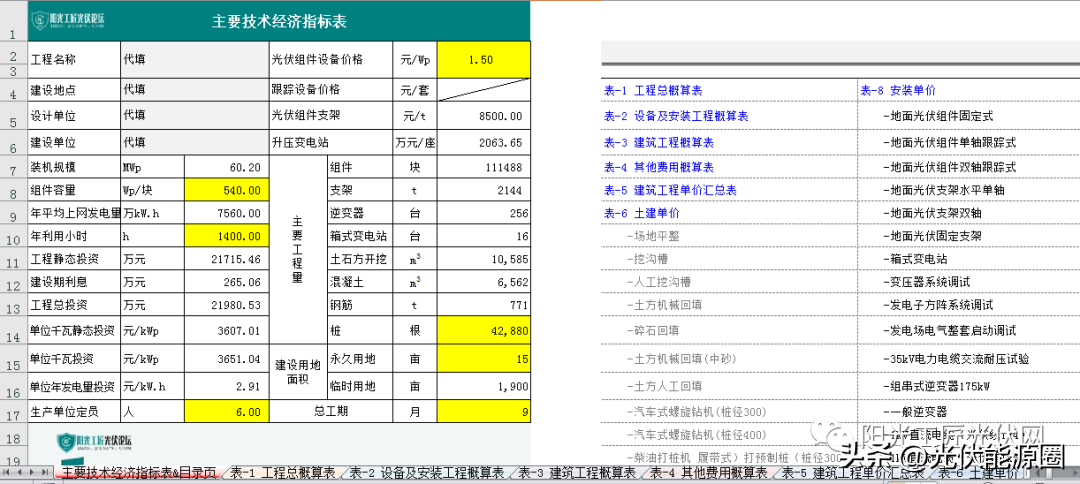Open the -土方人工回填 sub-item link

pyautogui.click(x=664, y=386)
